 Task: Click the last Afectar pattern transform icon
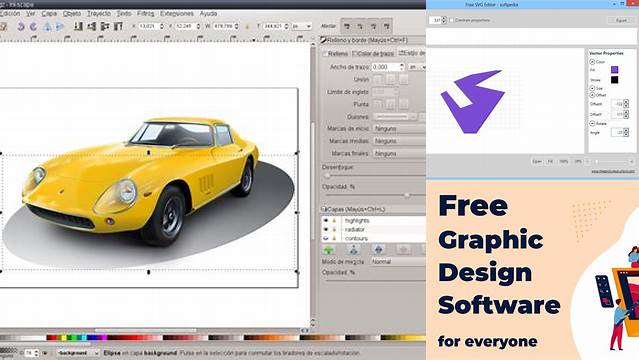(386, 26)
